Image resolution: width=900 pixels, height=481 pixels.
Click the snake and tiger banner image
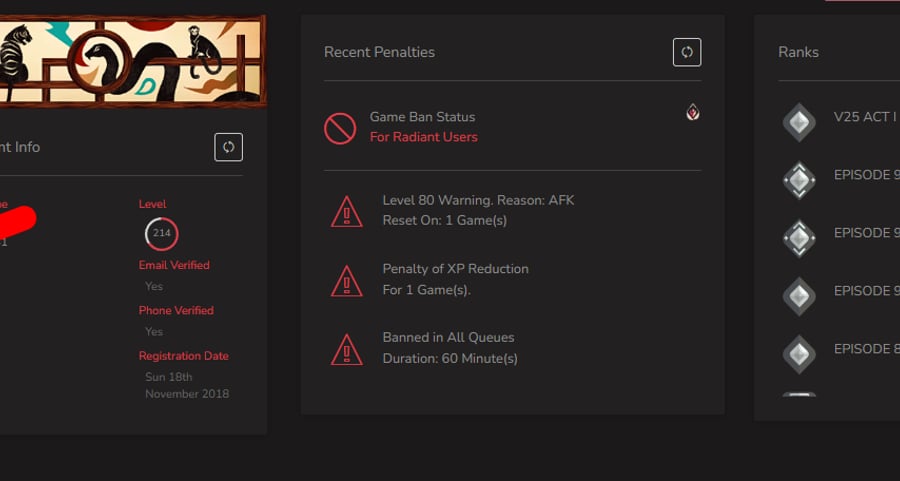[133, 61]
